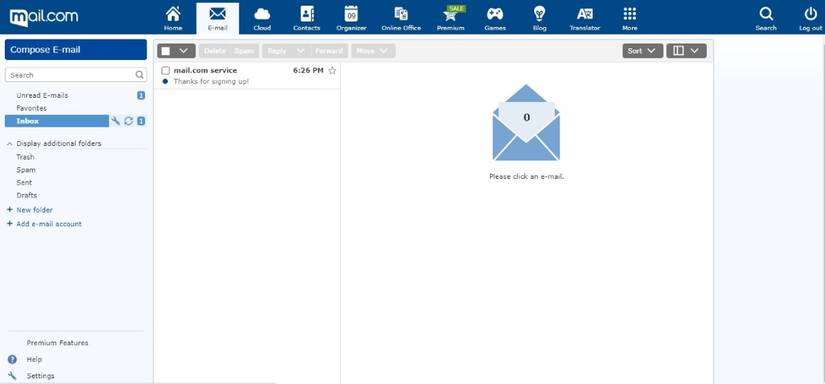The width and height of the screenshot is (825, 384).
Task: Click the Settings wrench icon
Action: point(13,376)
